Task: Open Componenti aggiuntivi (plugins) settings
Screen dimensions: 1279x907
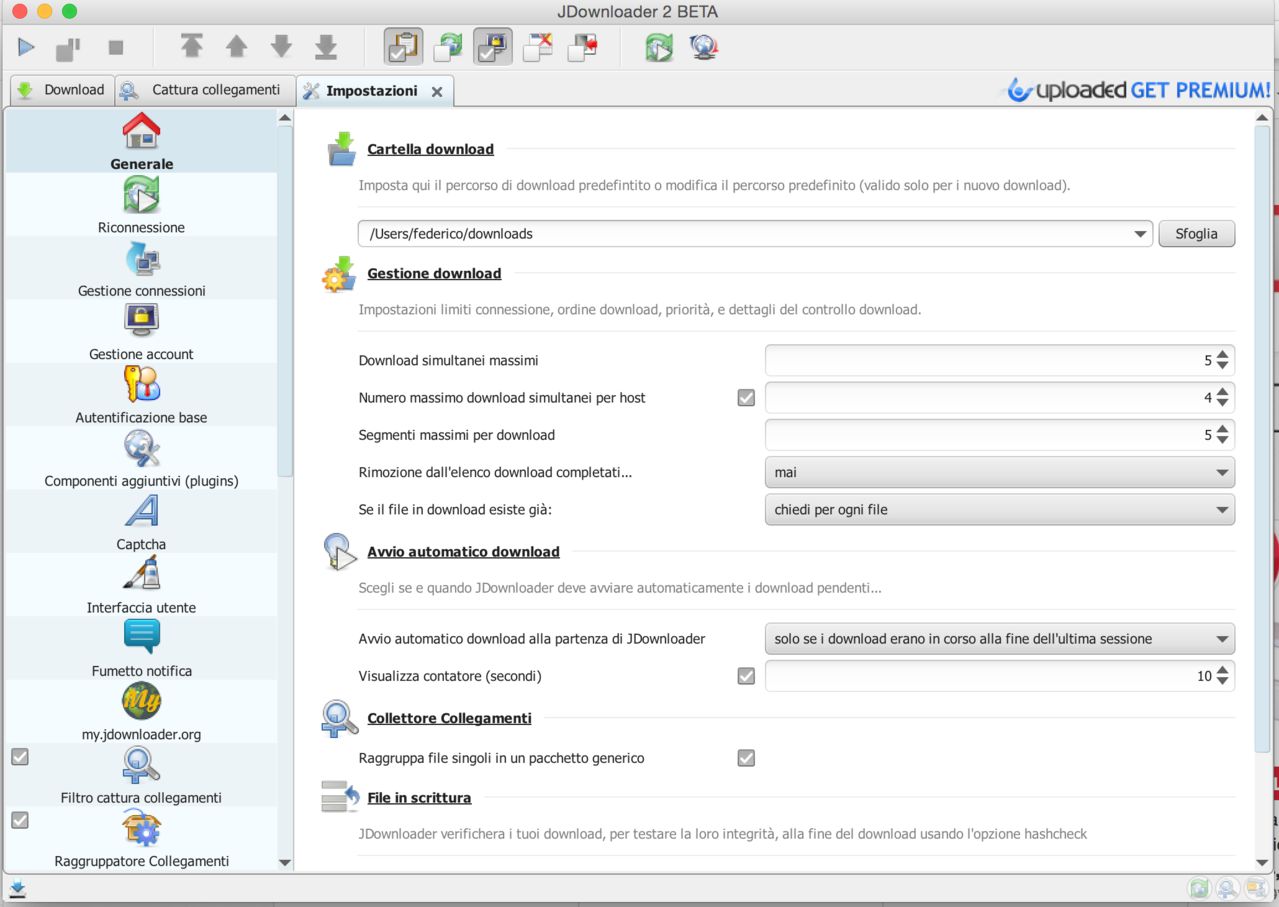Action: tap(141, 457)
